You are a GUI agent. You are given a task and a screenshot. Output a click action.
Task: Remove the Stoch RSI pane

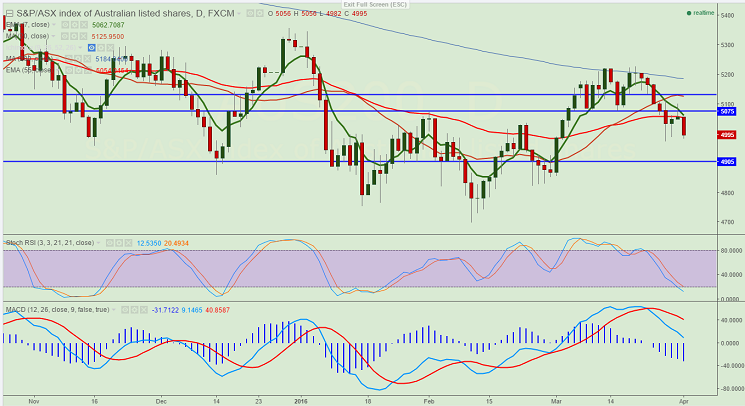pos(128,243)
